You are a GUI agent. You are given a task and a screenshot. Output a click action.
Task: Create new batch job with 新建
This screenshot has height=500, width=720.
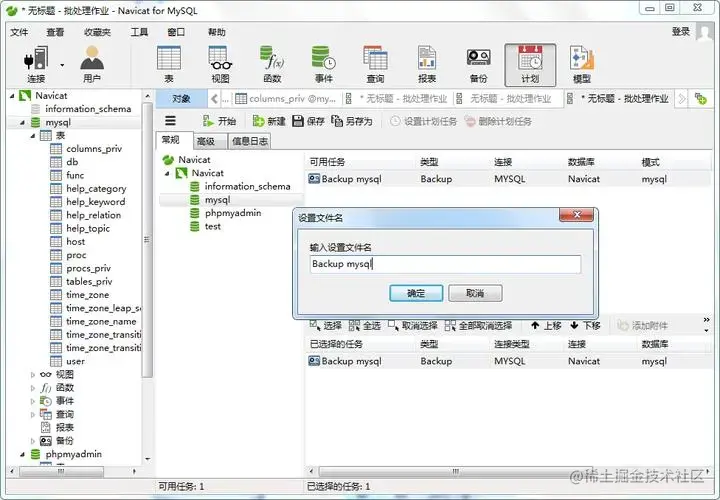click(x=269, y=121)
